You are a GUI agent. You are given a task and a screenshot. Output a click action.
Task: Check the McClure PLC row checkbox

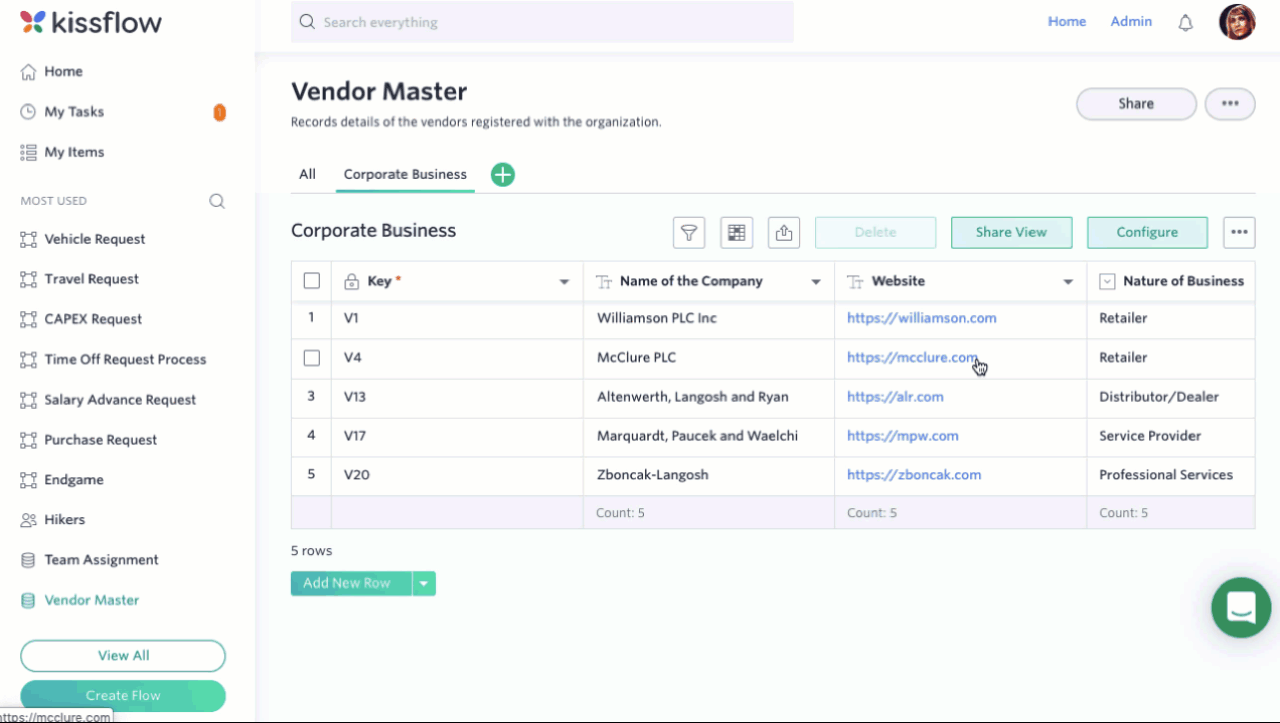311,357
